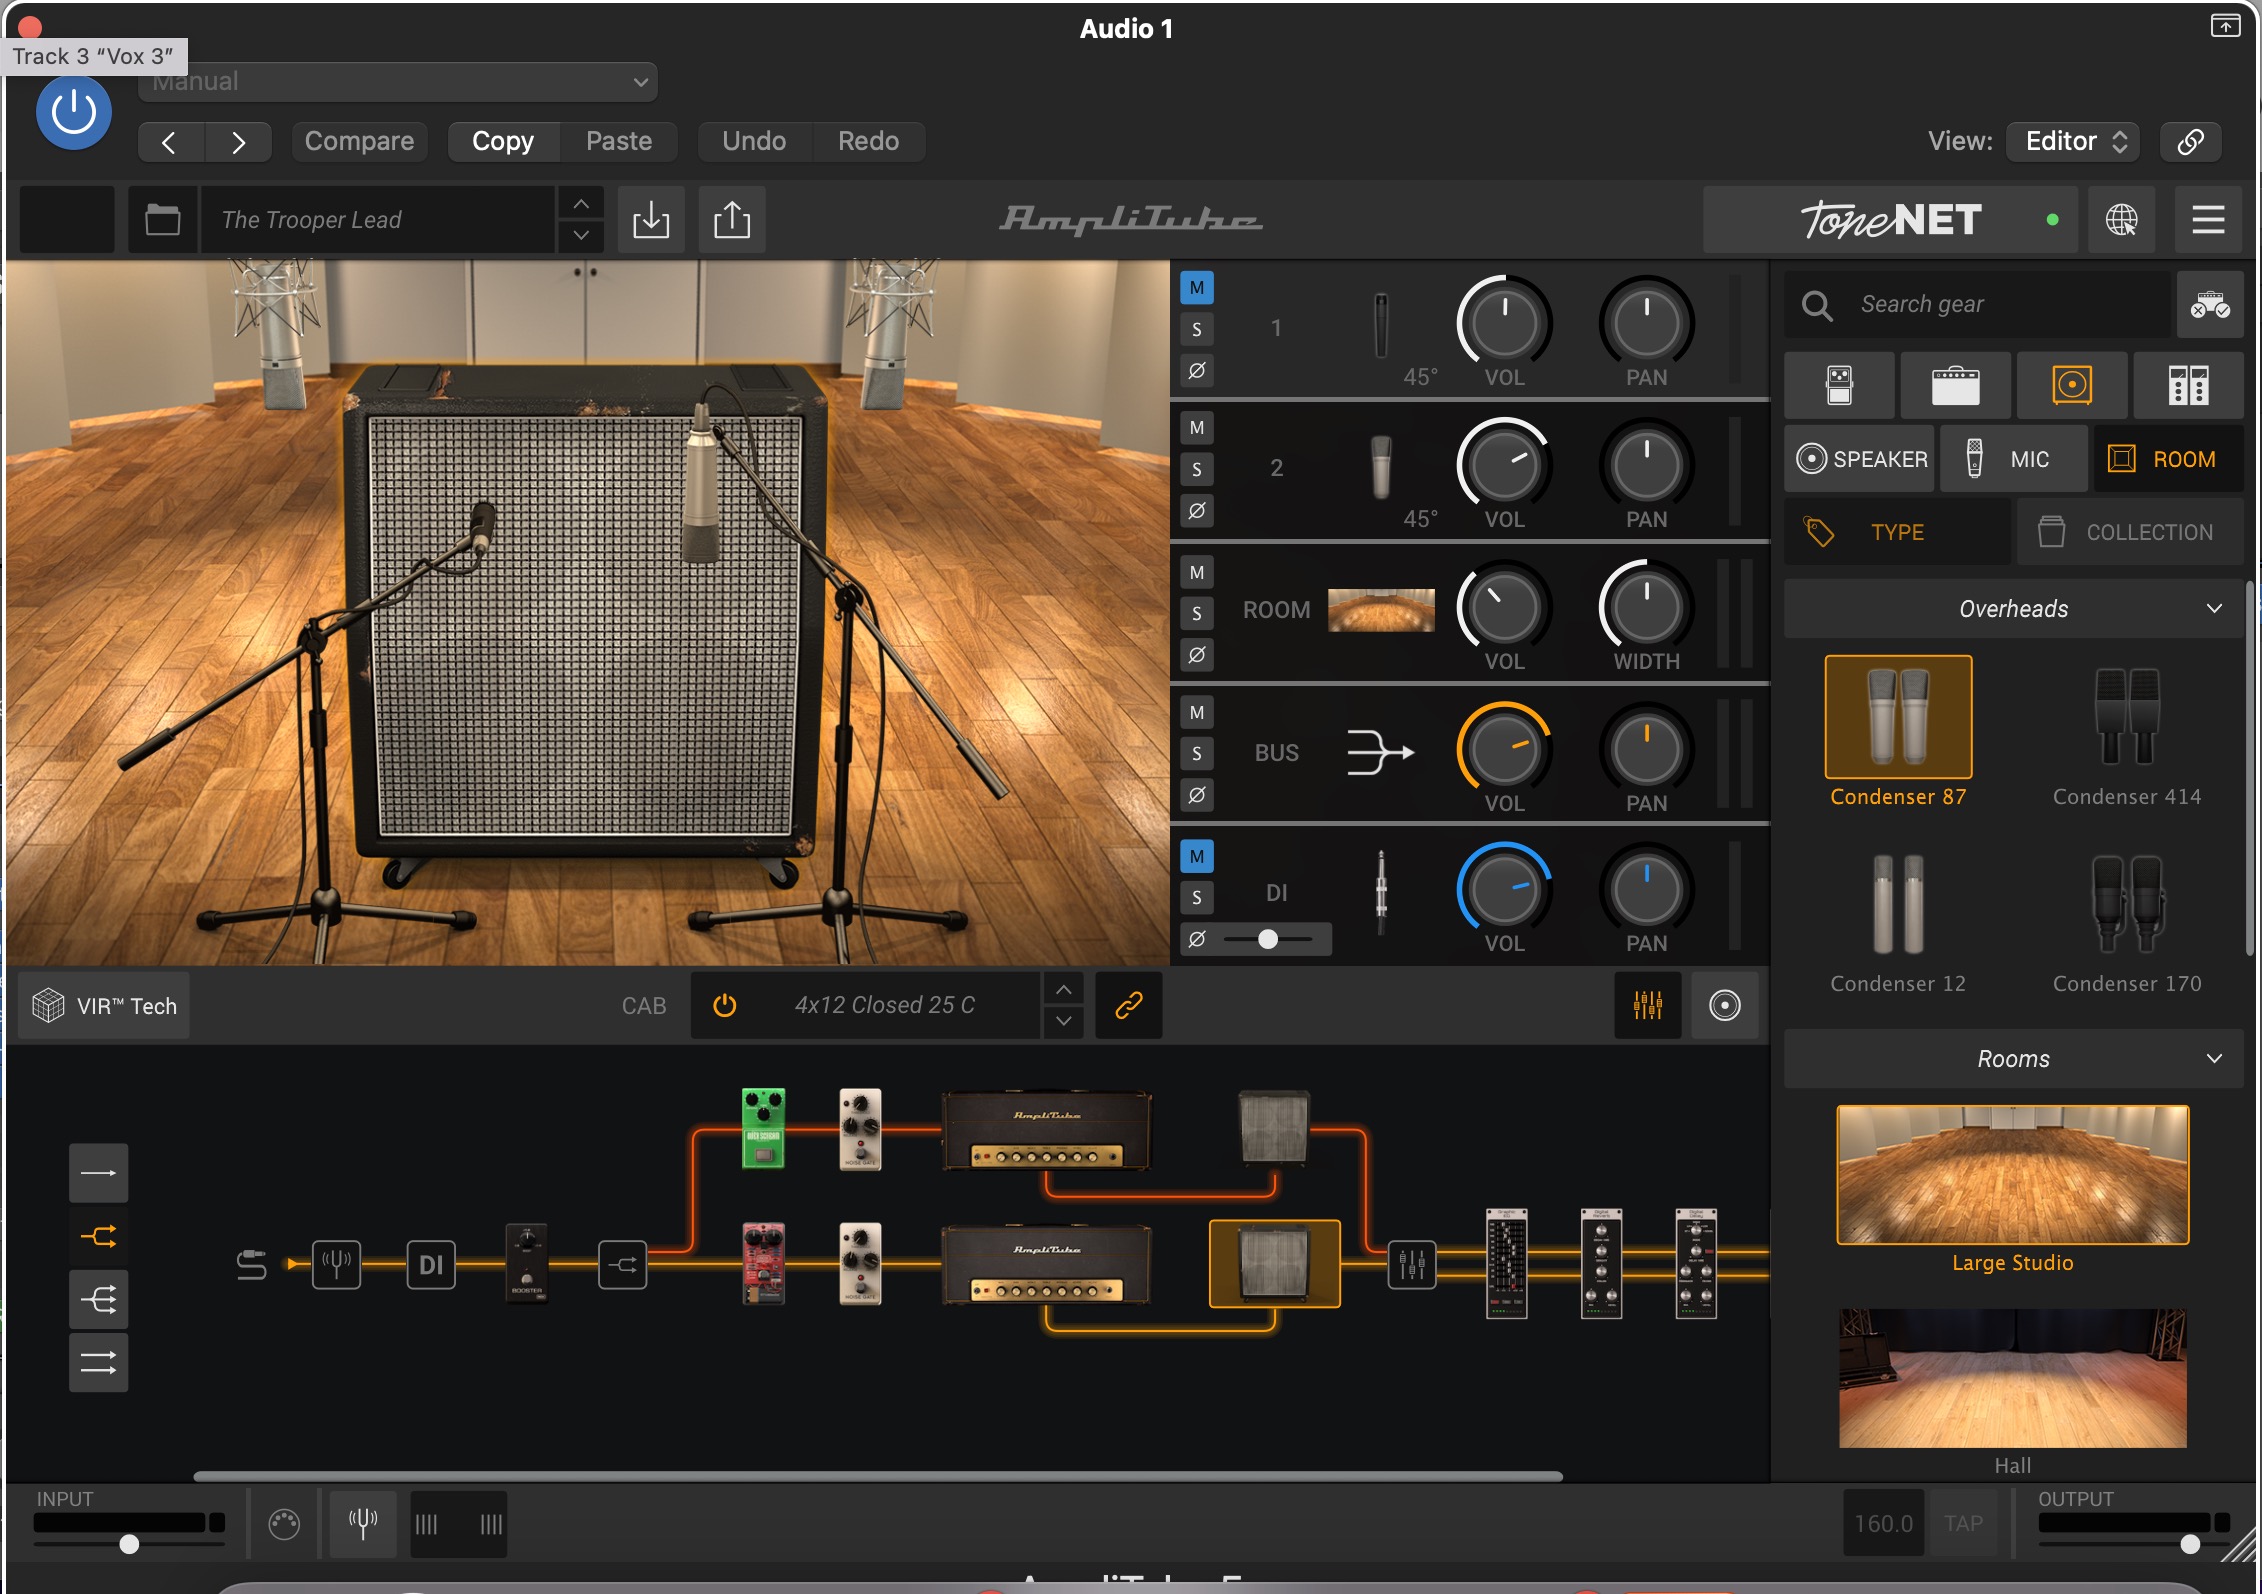
Task: Step to previous cabinet model up arrow
Action: (1064, 989)
